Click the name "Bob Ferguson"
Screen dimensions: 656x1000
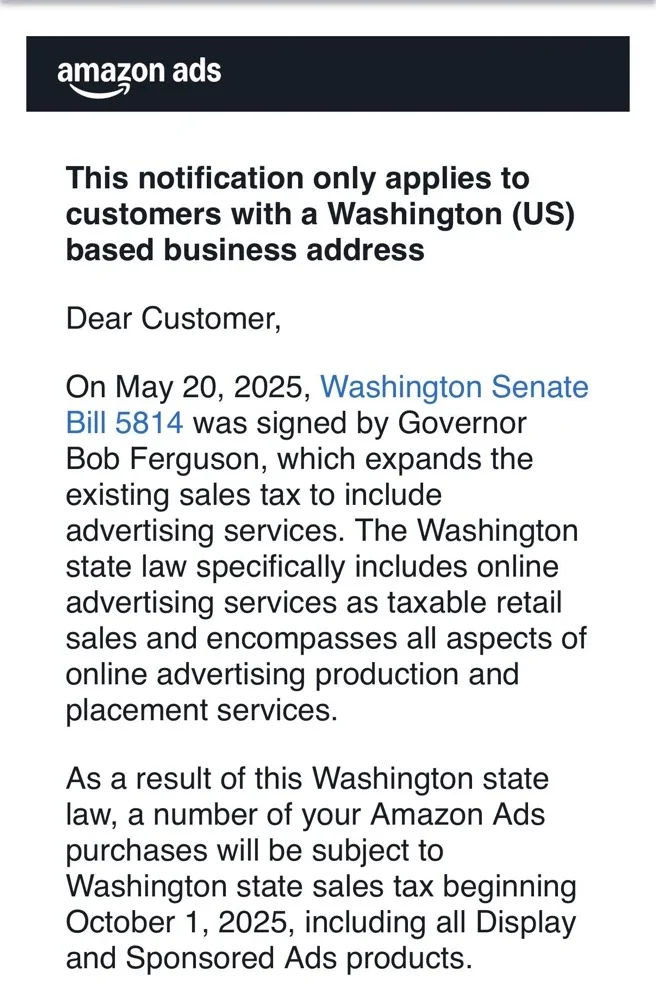click(159, 459)
